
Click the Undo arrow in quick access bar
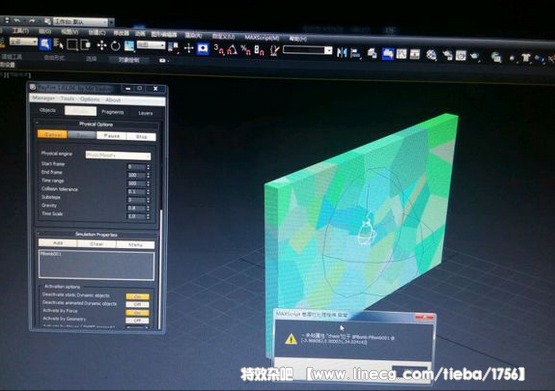tap(17, 21)
